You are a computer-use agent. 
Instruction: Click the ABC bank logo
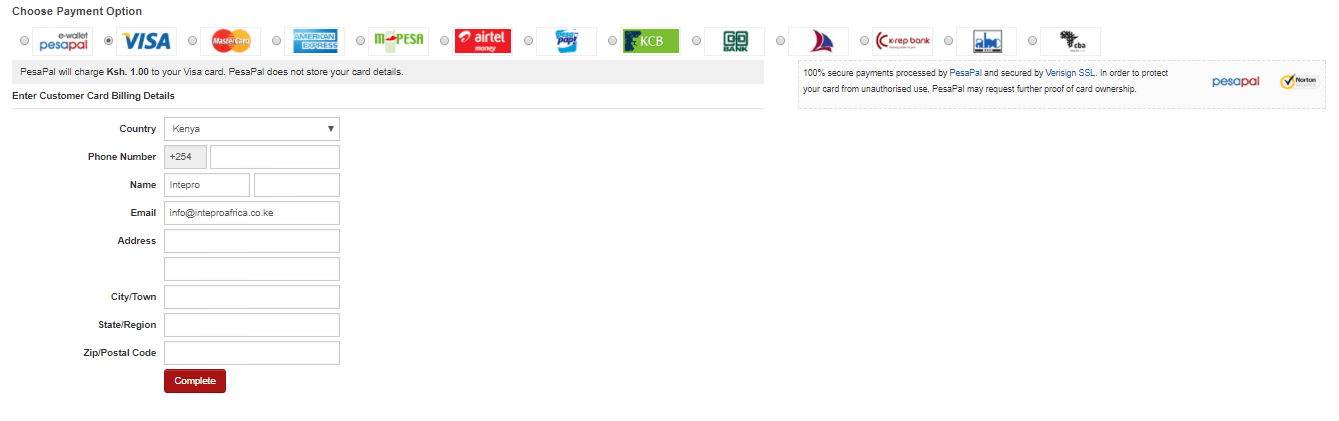[x=987, y=41]
